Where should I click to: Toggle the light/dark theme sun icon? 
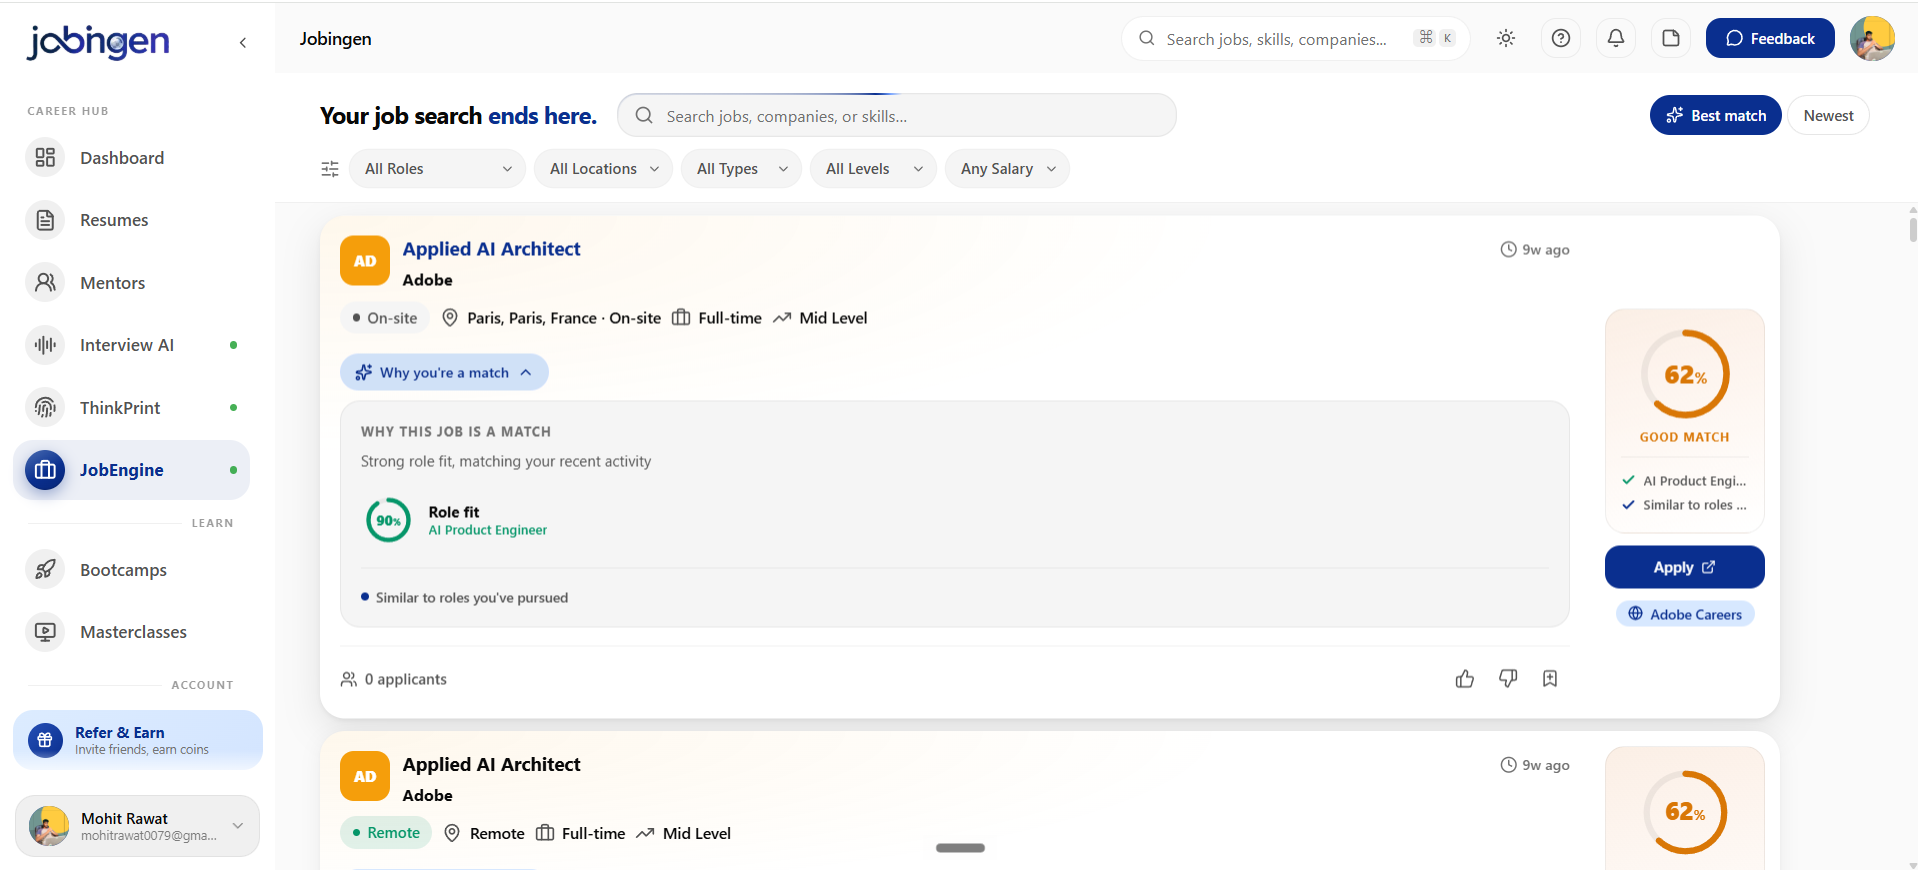(1506, 38)
